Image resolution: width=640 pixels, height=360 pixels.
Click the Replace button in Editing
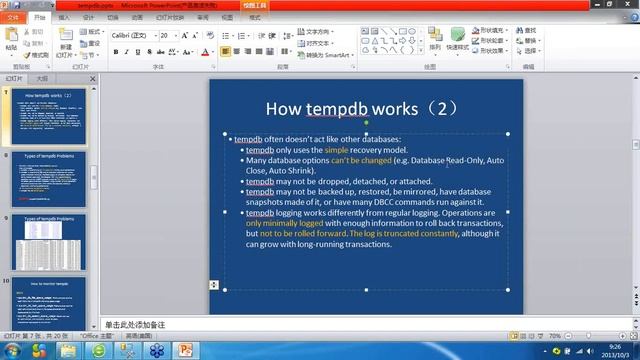coord(528,41)
